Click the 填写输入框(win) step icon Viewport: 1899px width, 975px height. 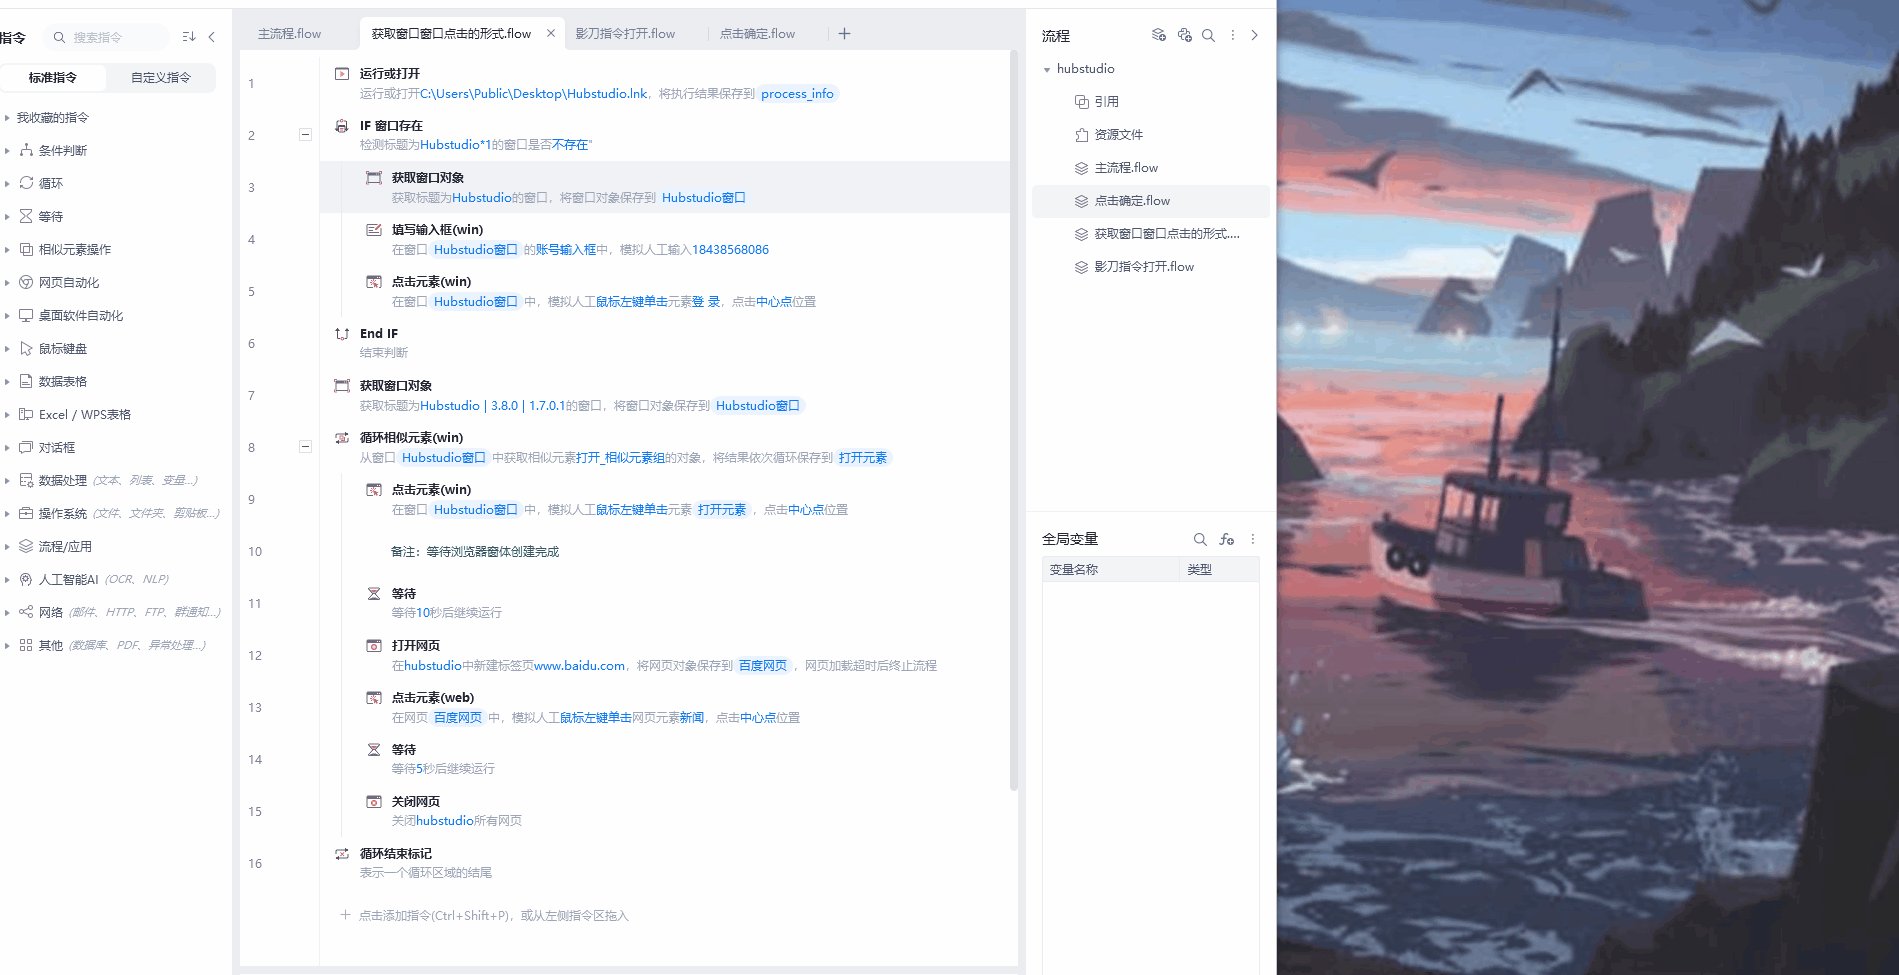pyautogui.click(x=374, y=230)
